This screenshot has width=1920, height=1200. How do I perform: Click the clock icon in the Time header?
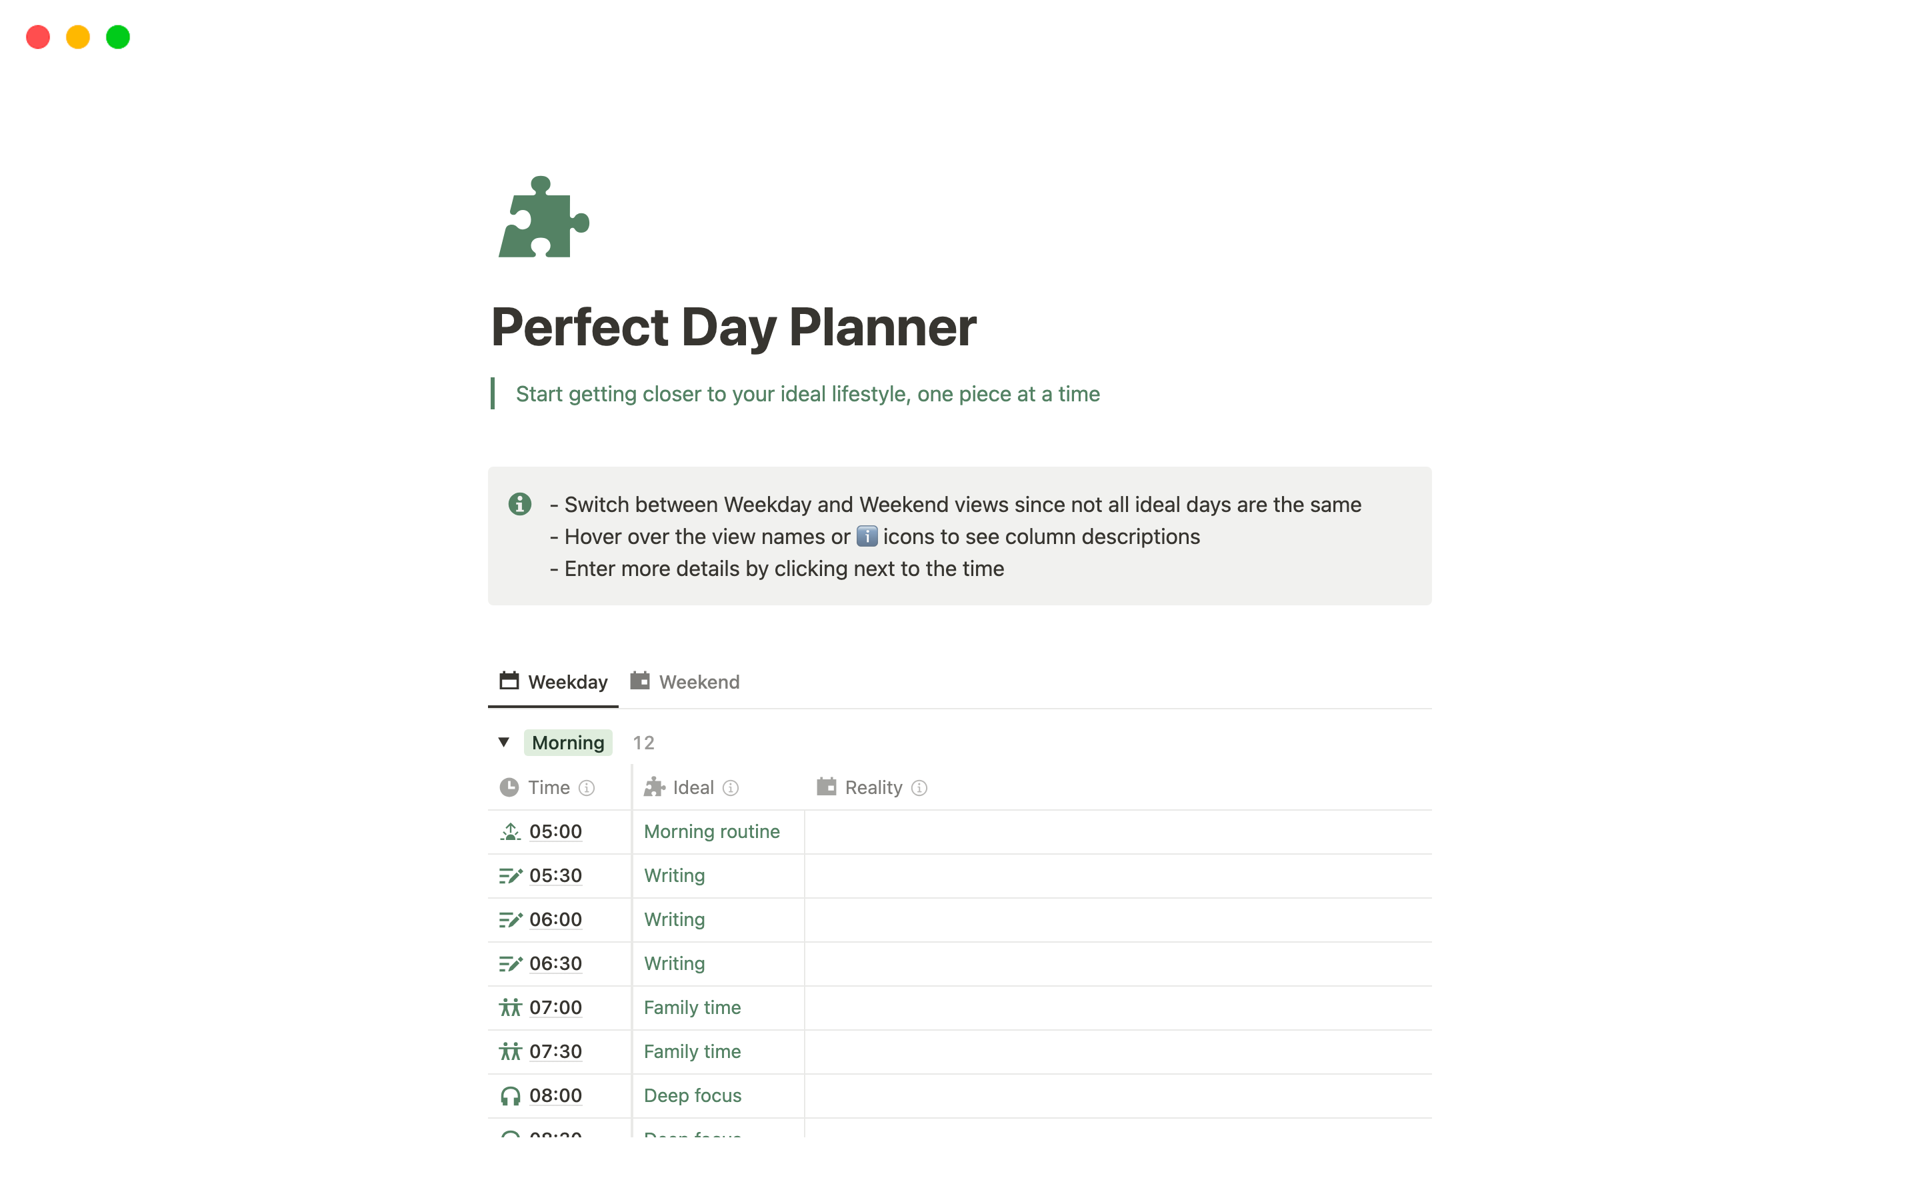pyautogui.click(x=510, y=787)
